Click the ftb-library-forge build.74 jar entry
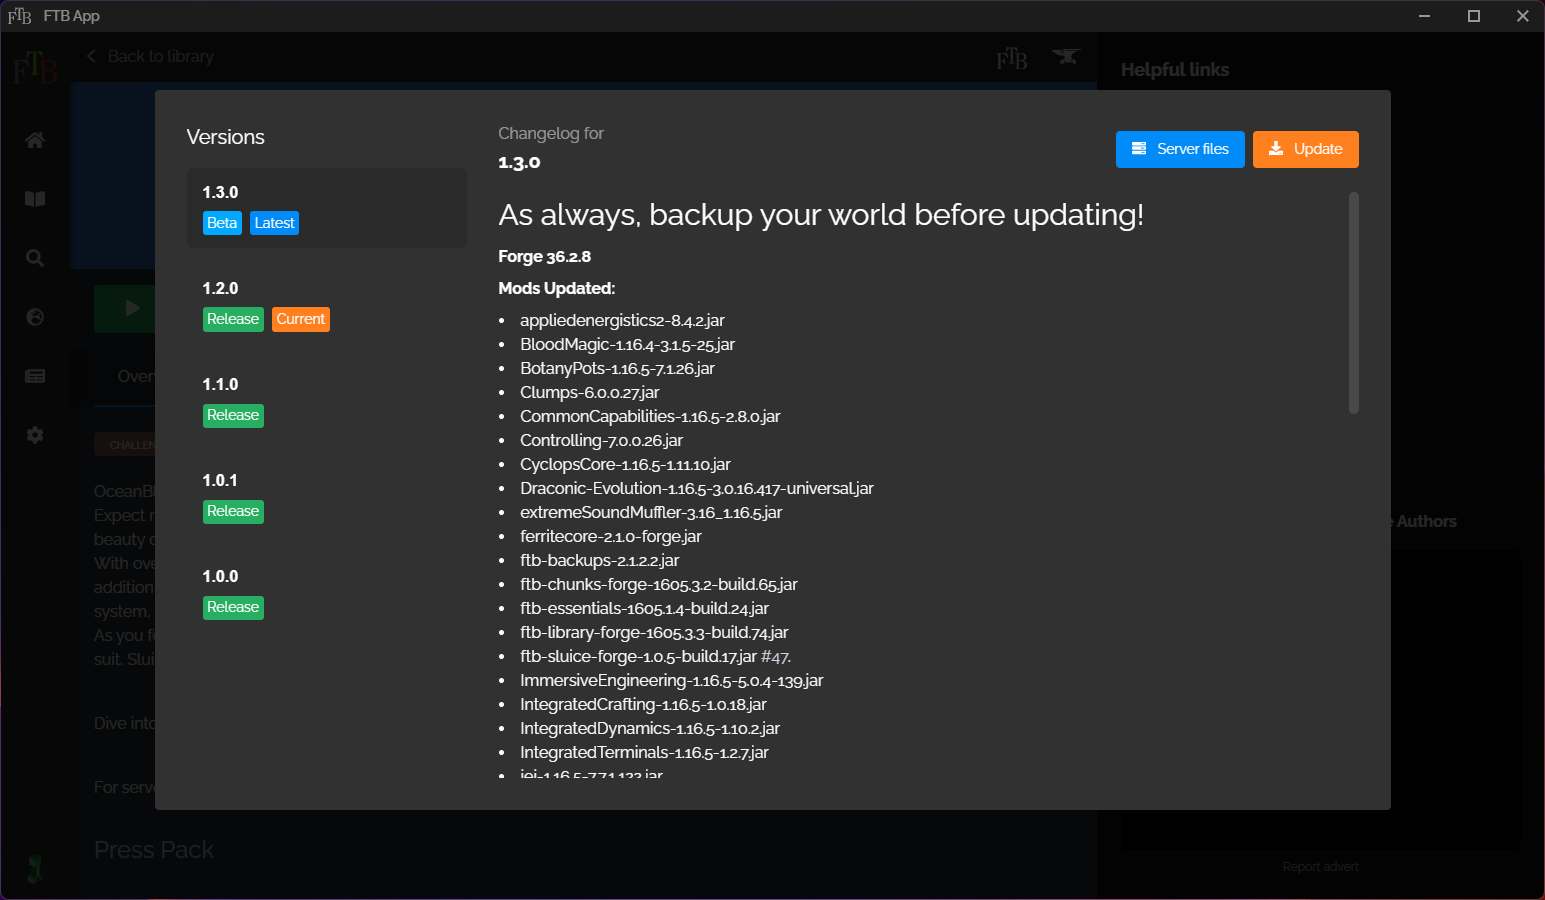The height and width of the screenshot is (900, 1545). coord(654,633)
